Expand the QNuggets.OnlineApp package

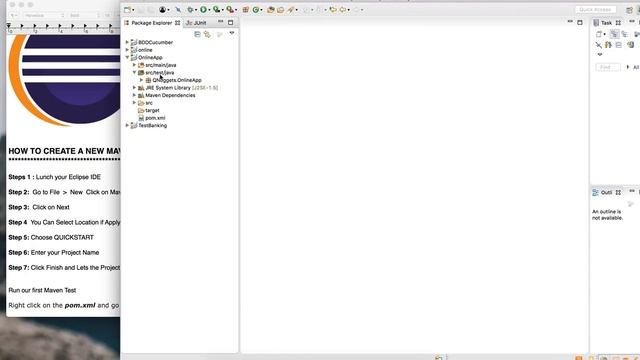pyautogui.click(x=142, y=80)
